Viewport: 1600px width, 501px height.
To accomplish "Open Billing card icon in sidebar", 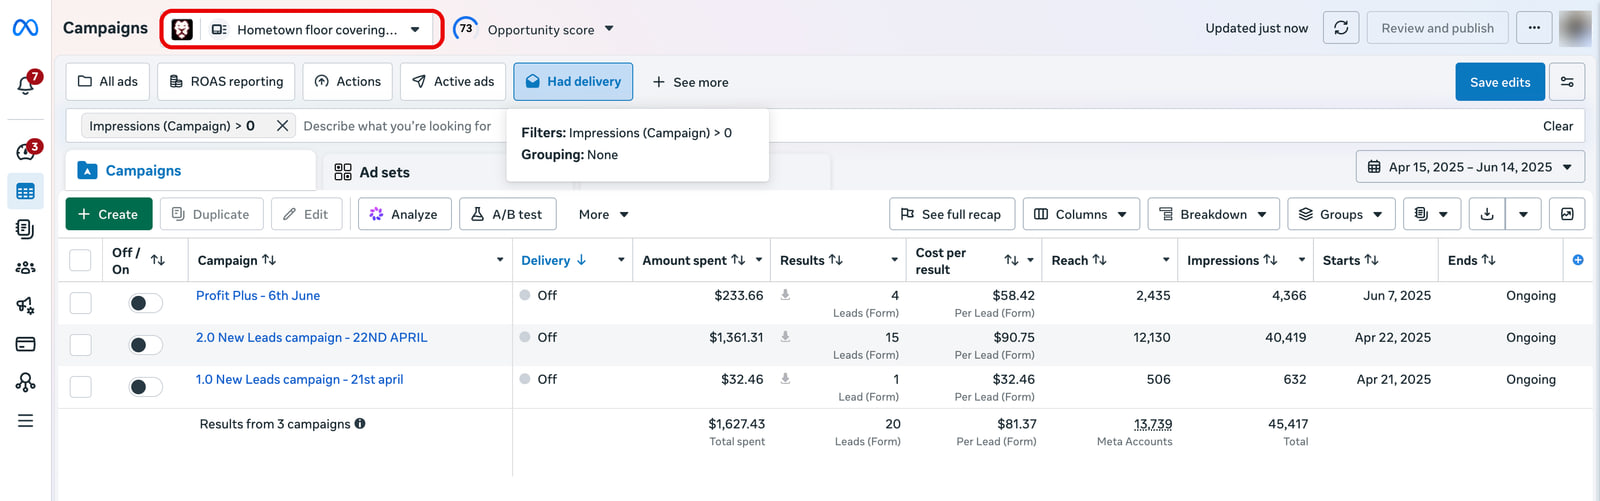I will click(26, 344).
